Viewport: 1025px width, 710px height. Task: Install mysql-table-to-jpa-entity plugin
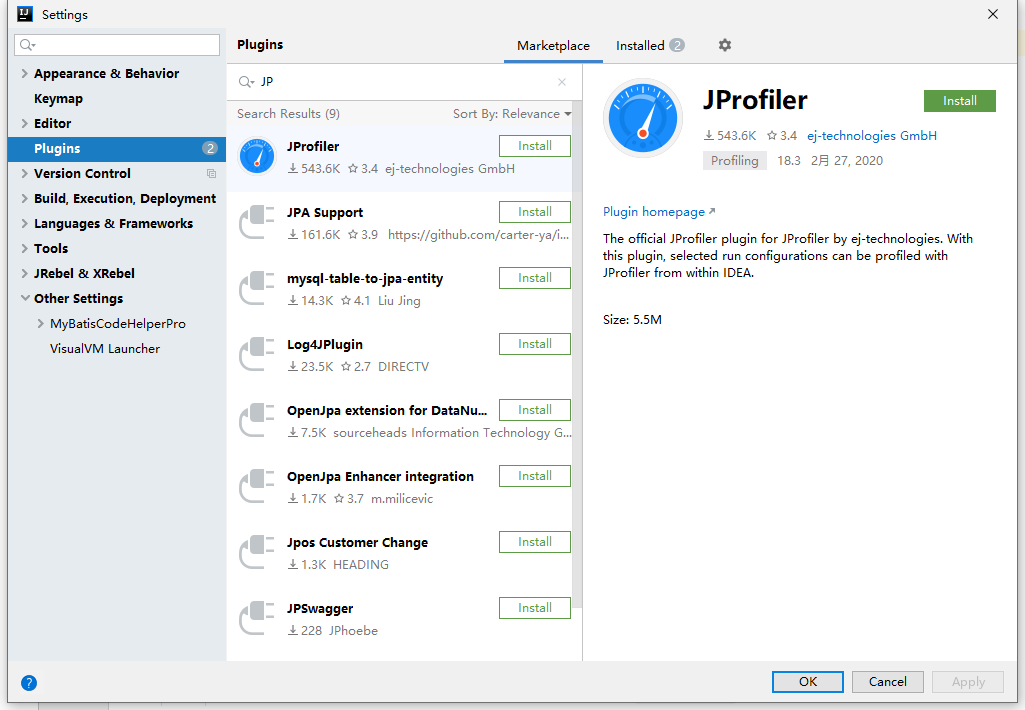point(535,278)
